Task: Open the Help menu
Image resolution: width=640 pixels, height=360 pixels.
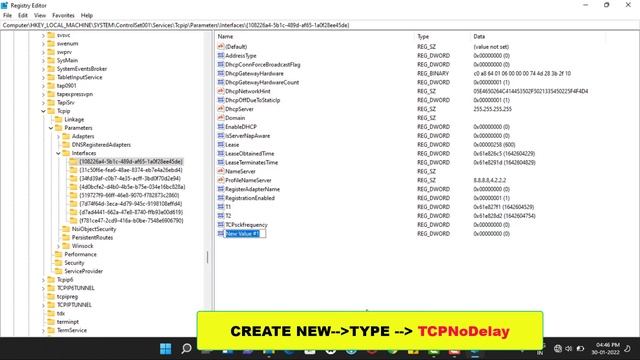Action: (x=87, y=15)
